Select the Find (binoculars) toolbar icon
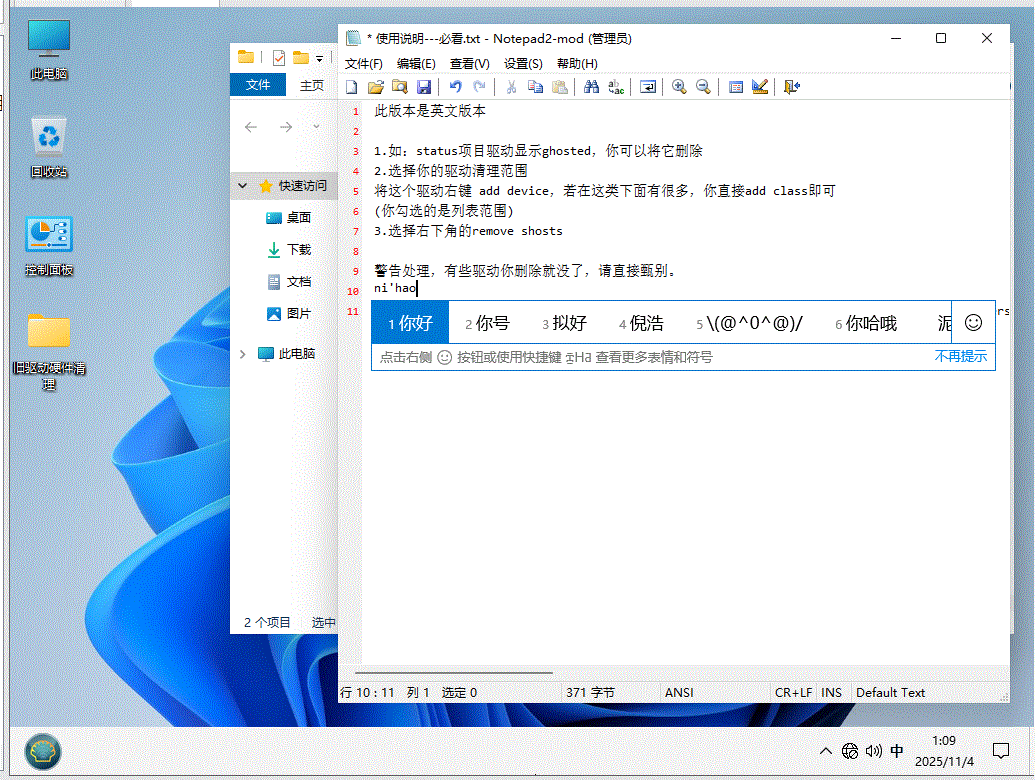 click(591, 87)
